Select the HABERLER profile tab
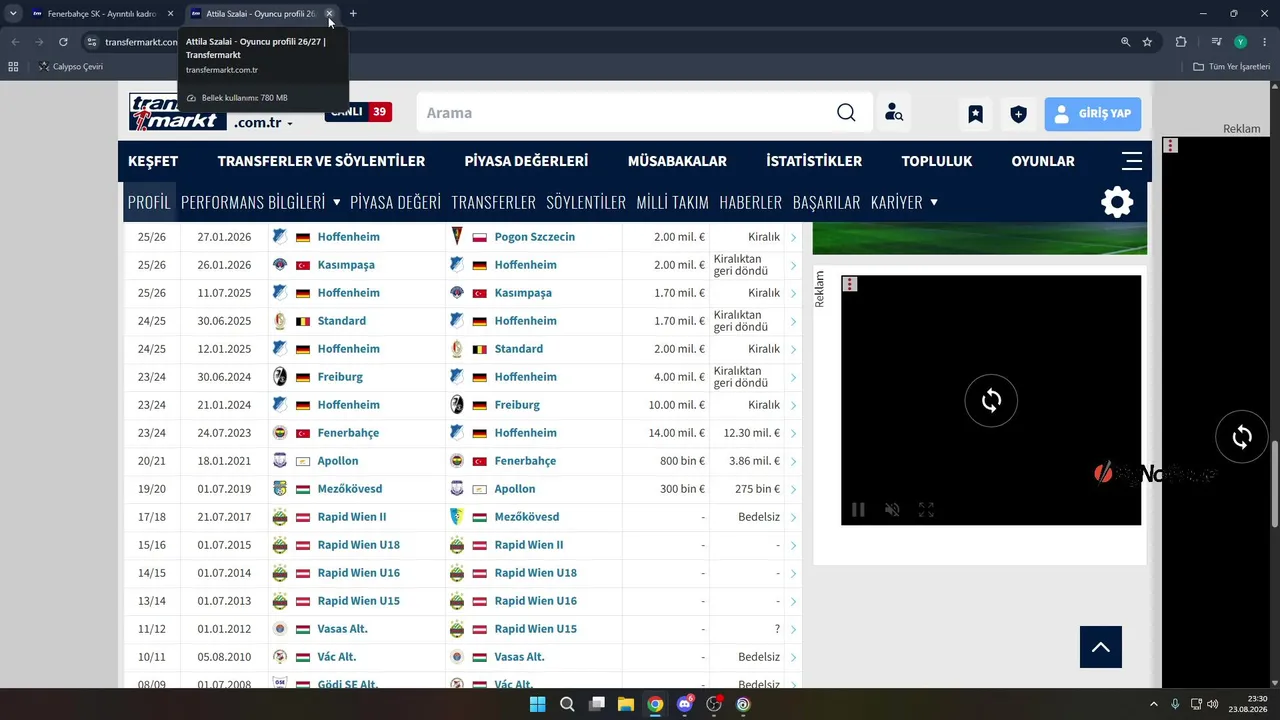This screenshot has height=720, width=1280. (x=750, y=202)
